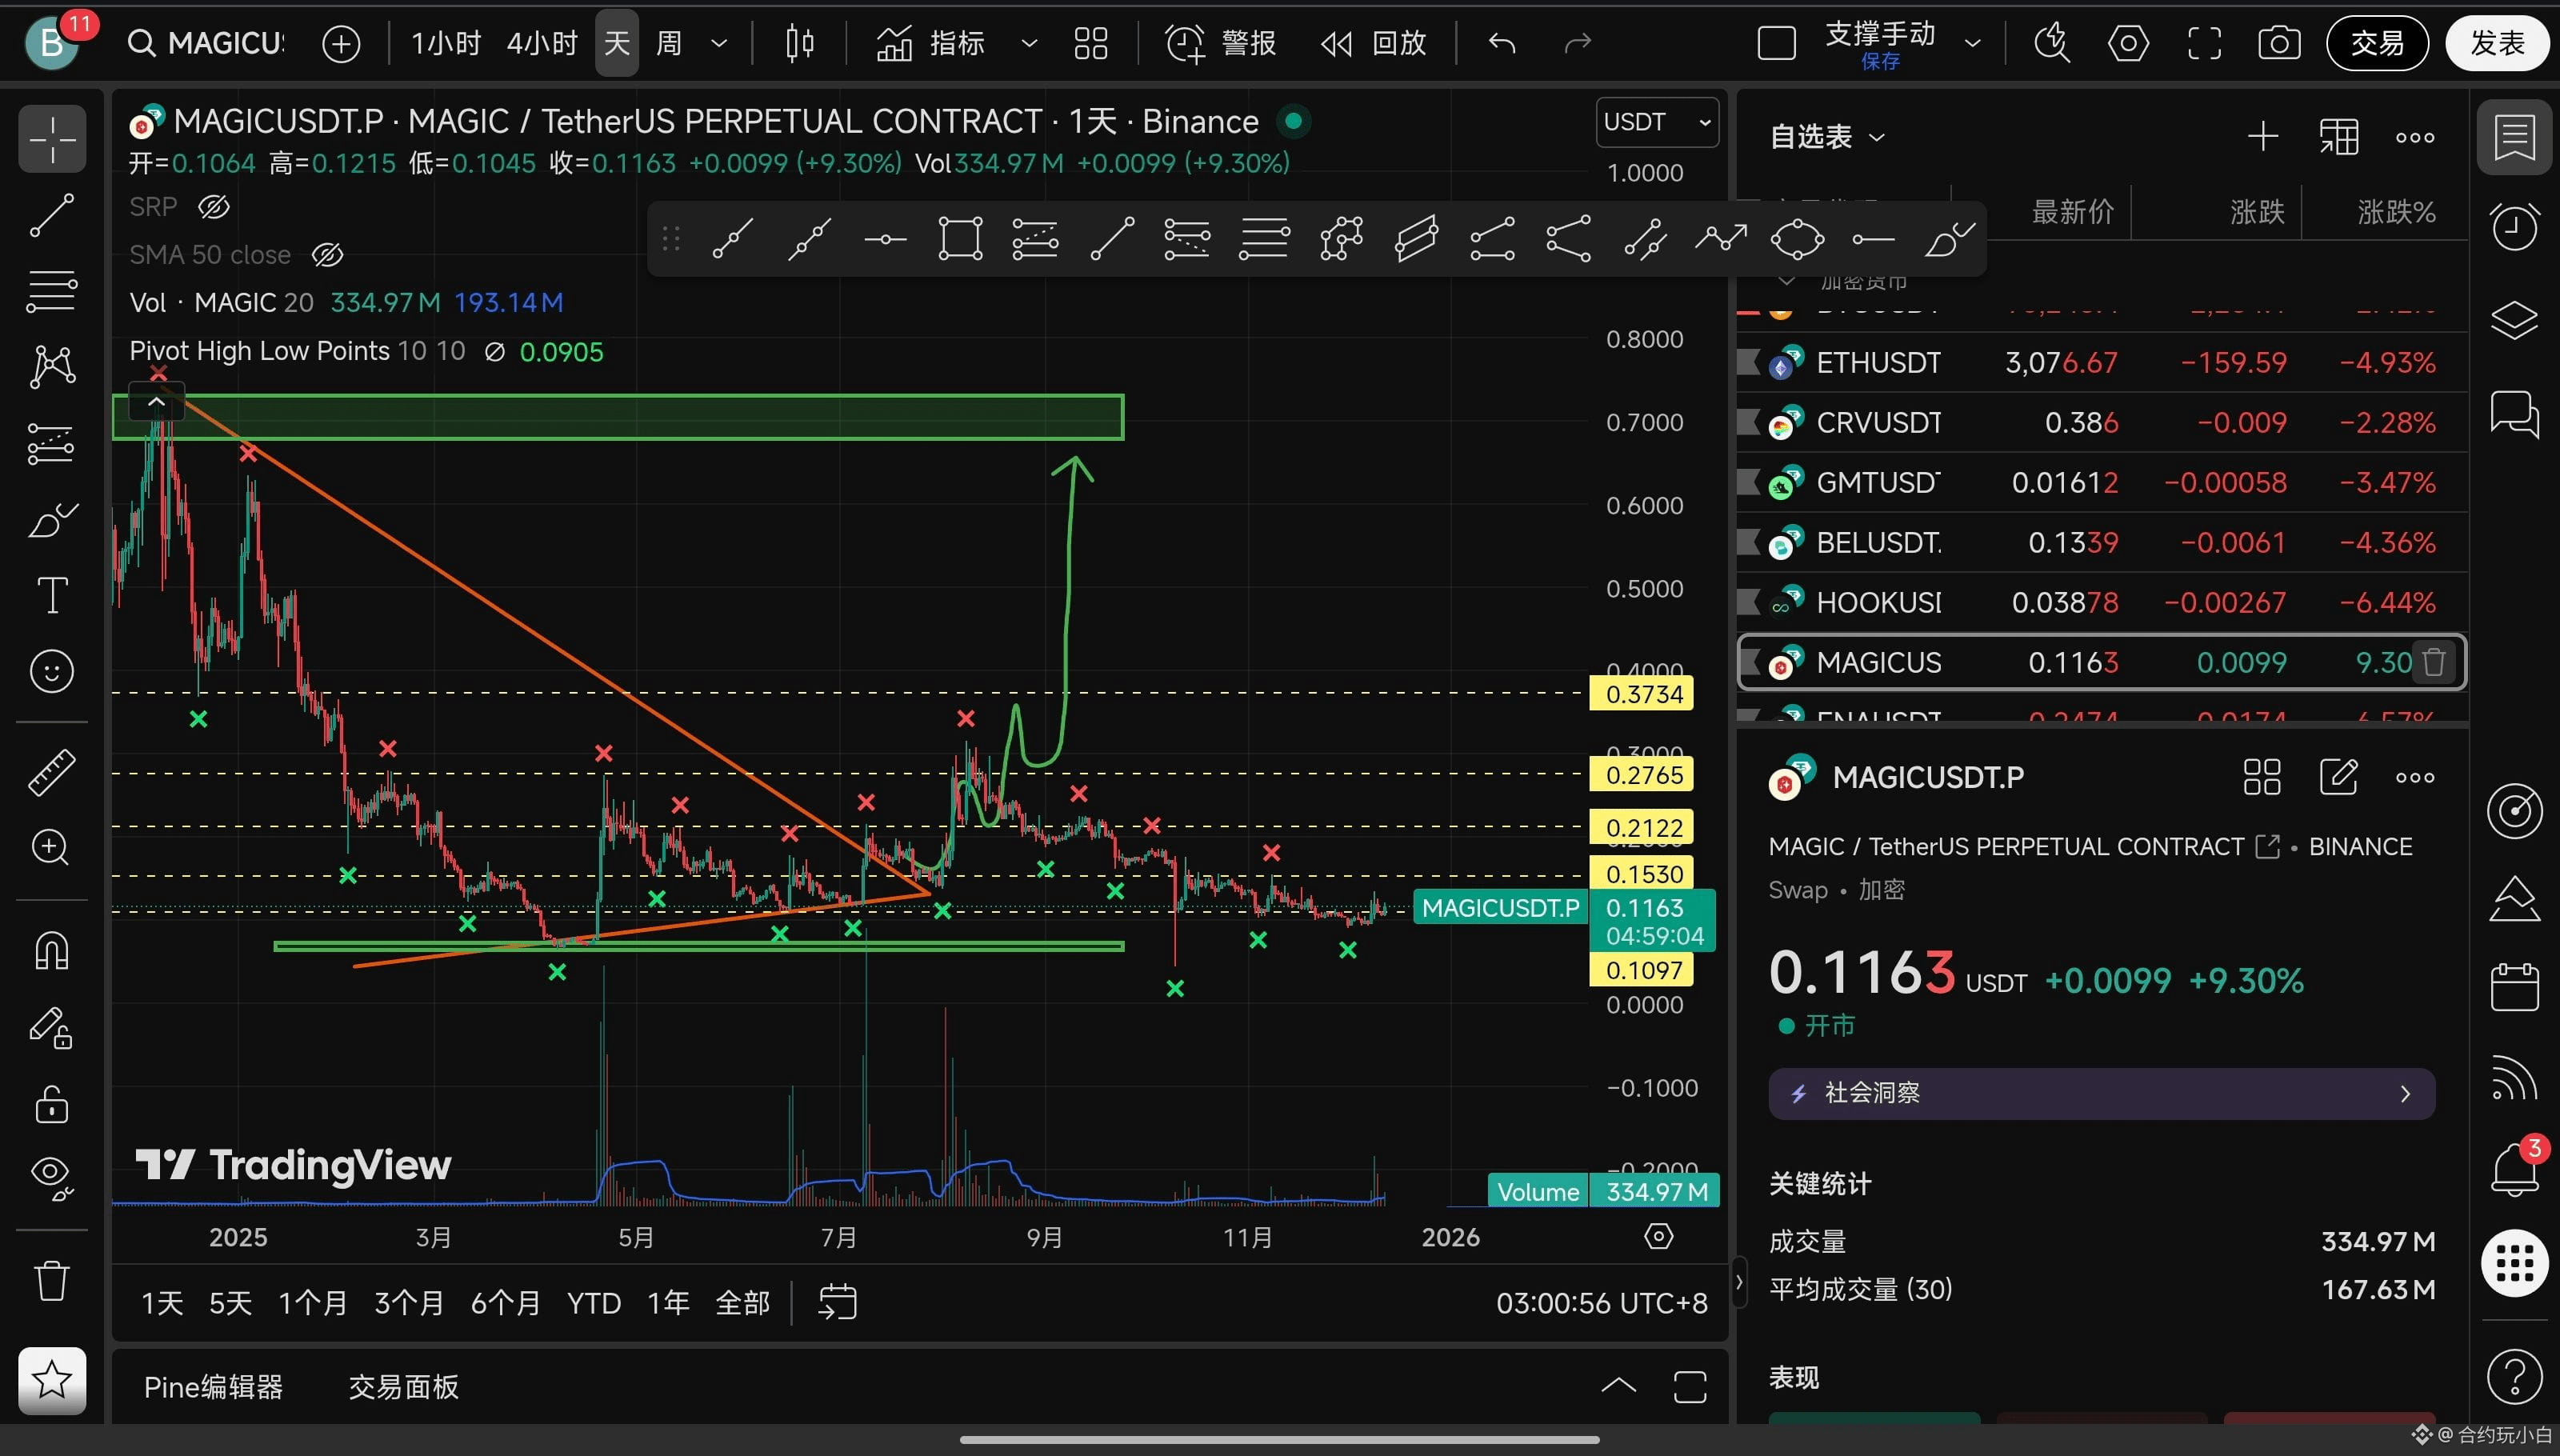Start 回放 bar replay
Viewport: 2560px width, 1456px height.
coord(1373,43)
